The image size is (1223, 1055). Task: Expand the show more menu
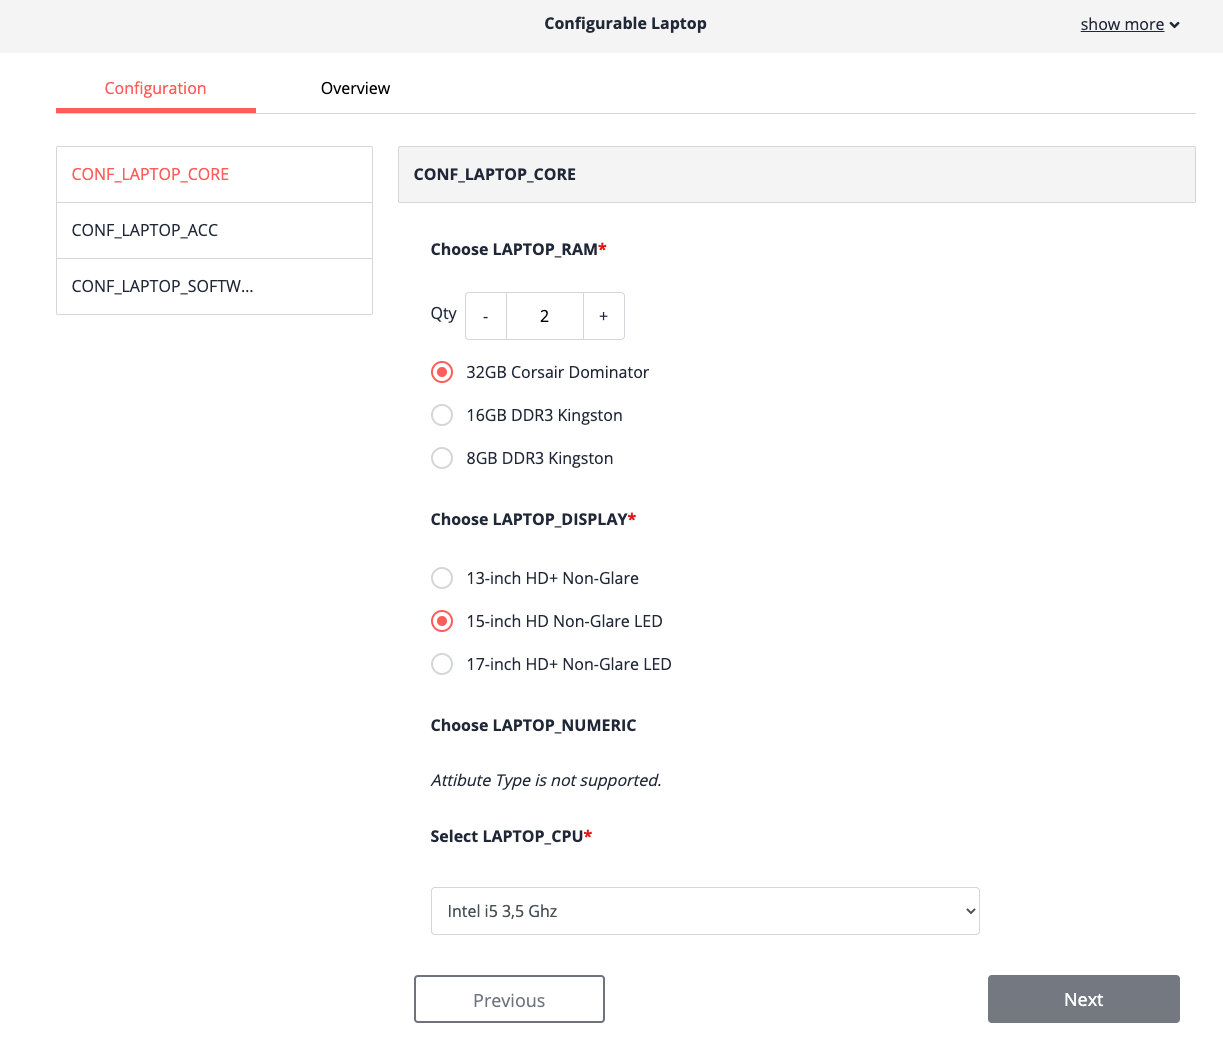(1122, 24)
